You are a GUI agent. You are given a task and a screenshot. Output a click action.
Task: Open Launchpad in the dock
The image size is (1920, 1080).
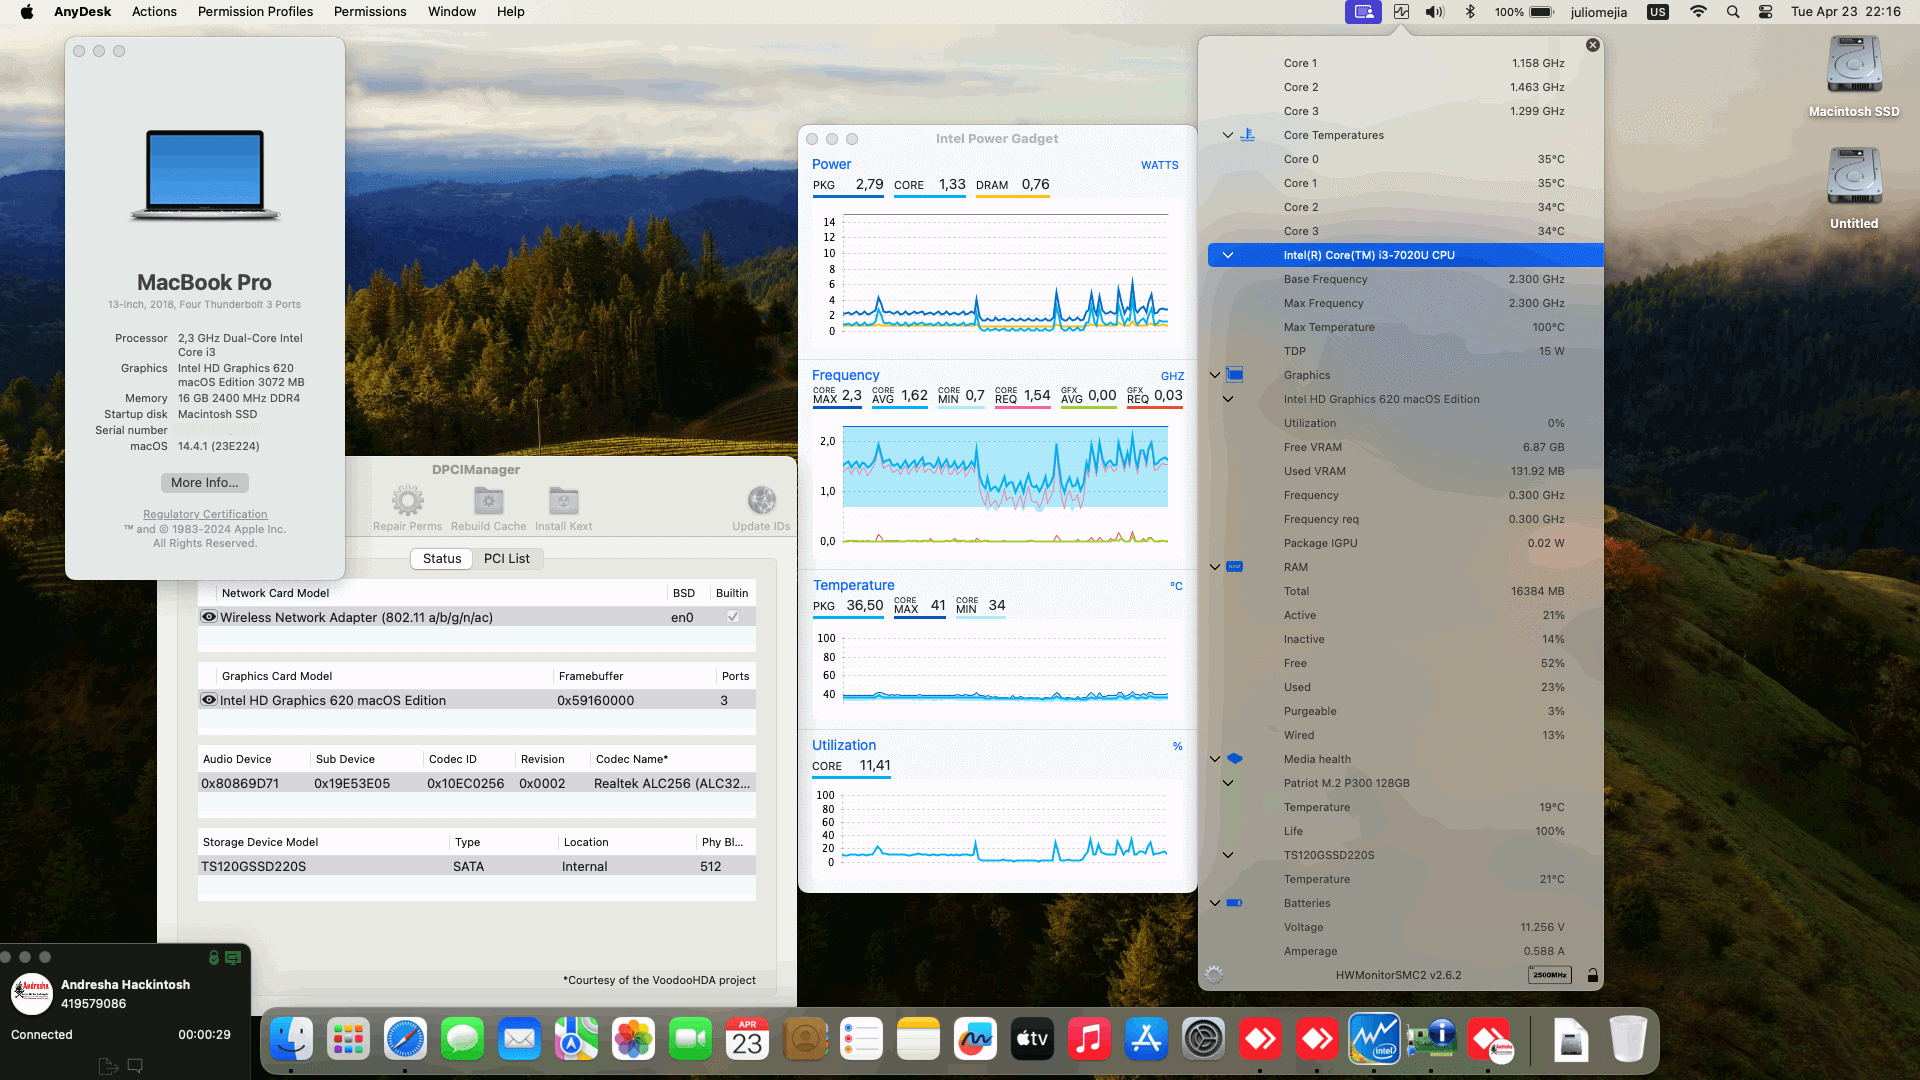pyautogui.click(x=349, y=1040)
